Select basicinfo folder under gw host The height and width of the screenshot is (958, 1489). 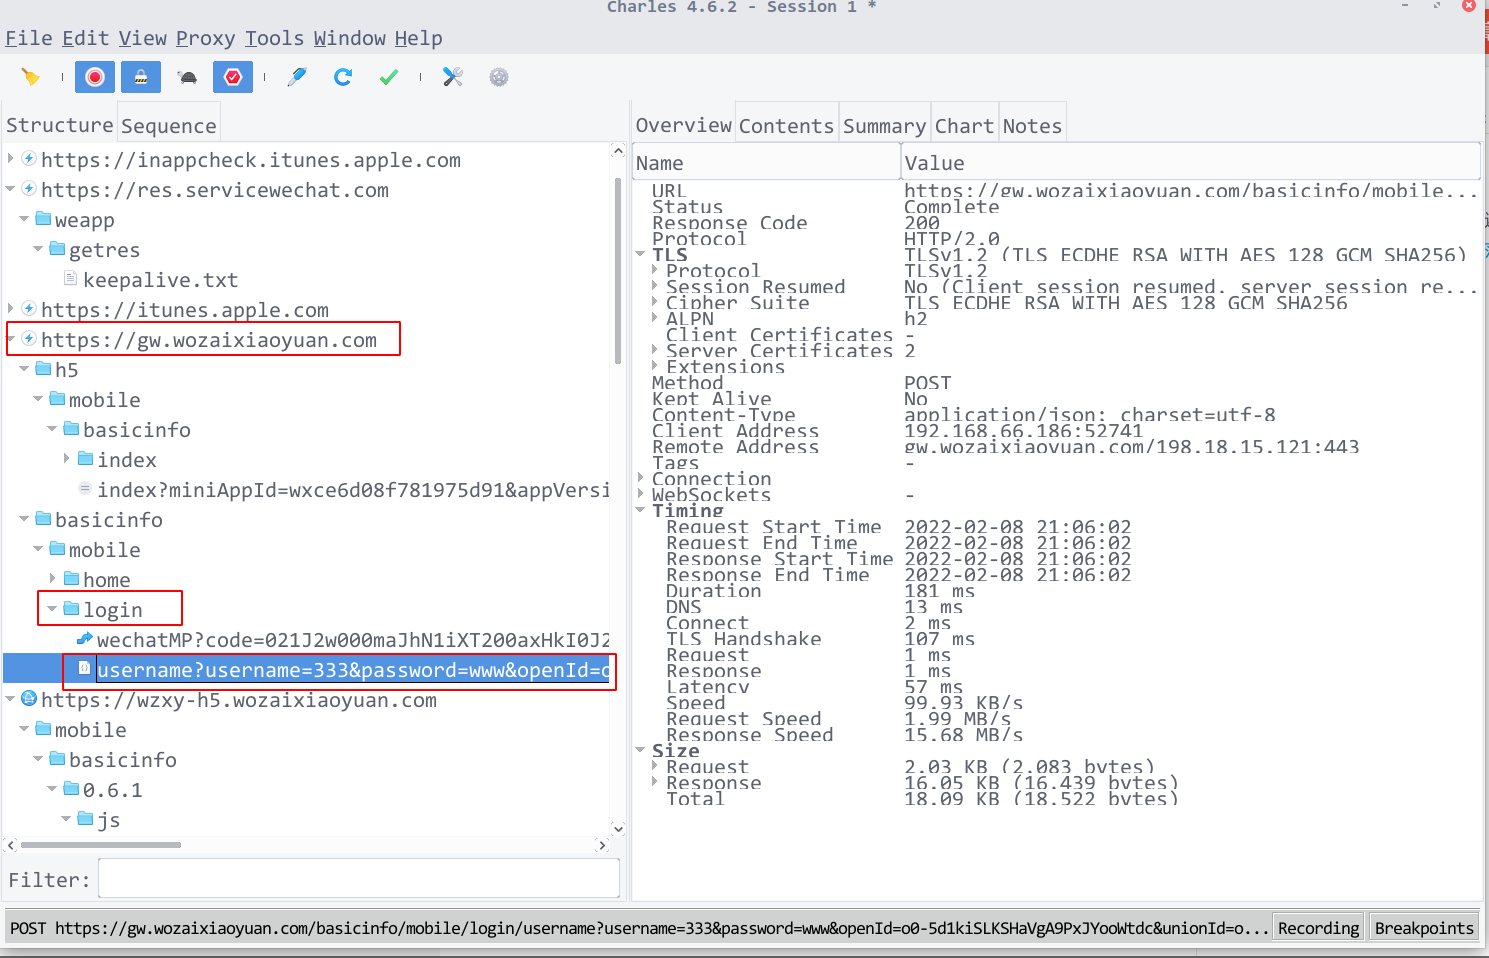click(x=109, y=520)
